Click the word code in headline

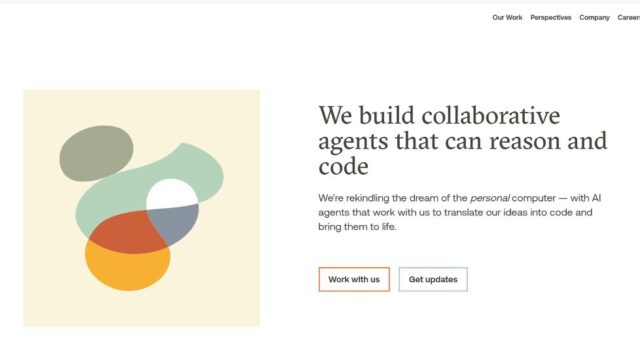343,167
